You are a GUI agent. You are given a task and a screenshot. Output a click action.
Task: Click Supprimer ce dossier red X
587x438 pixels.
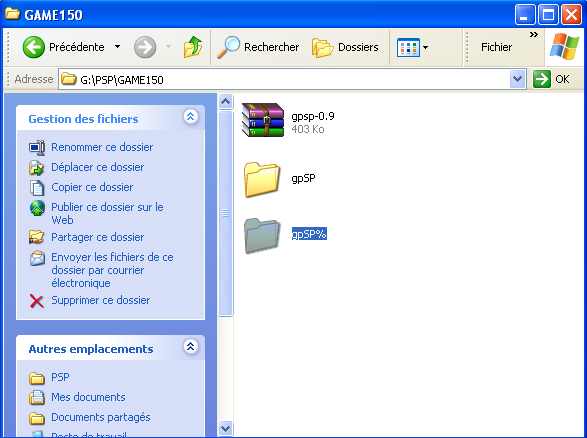point(37,301)
